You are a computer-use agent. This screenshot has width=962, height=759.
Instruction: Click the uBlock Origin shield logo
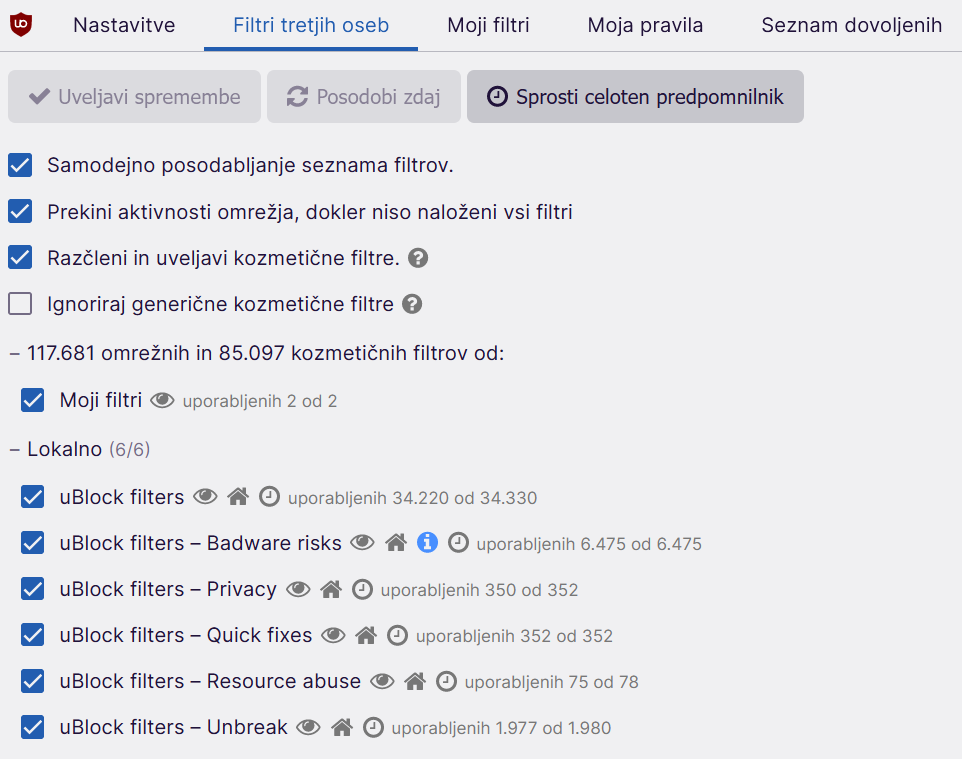click(21, 25)
